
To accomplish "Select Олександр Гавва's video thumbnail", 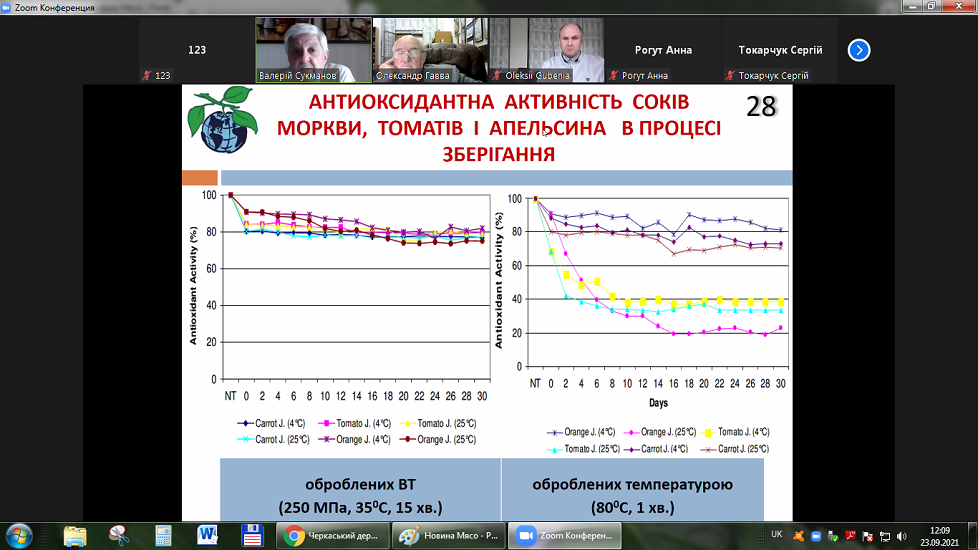I will (x=430, y=50).
